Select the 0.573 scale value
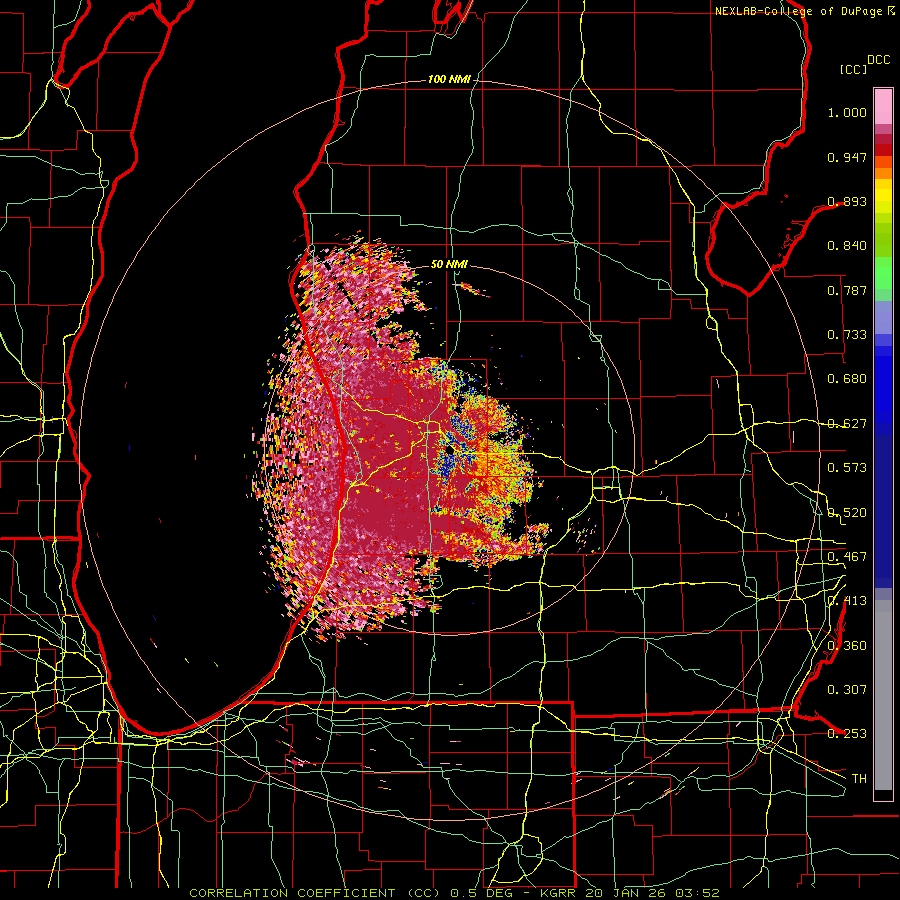The width and height of the screenshot is (900, 900). pyautogui.click(x=847, y=468)
